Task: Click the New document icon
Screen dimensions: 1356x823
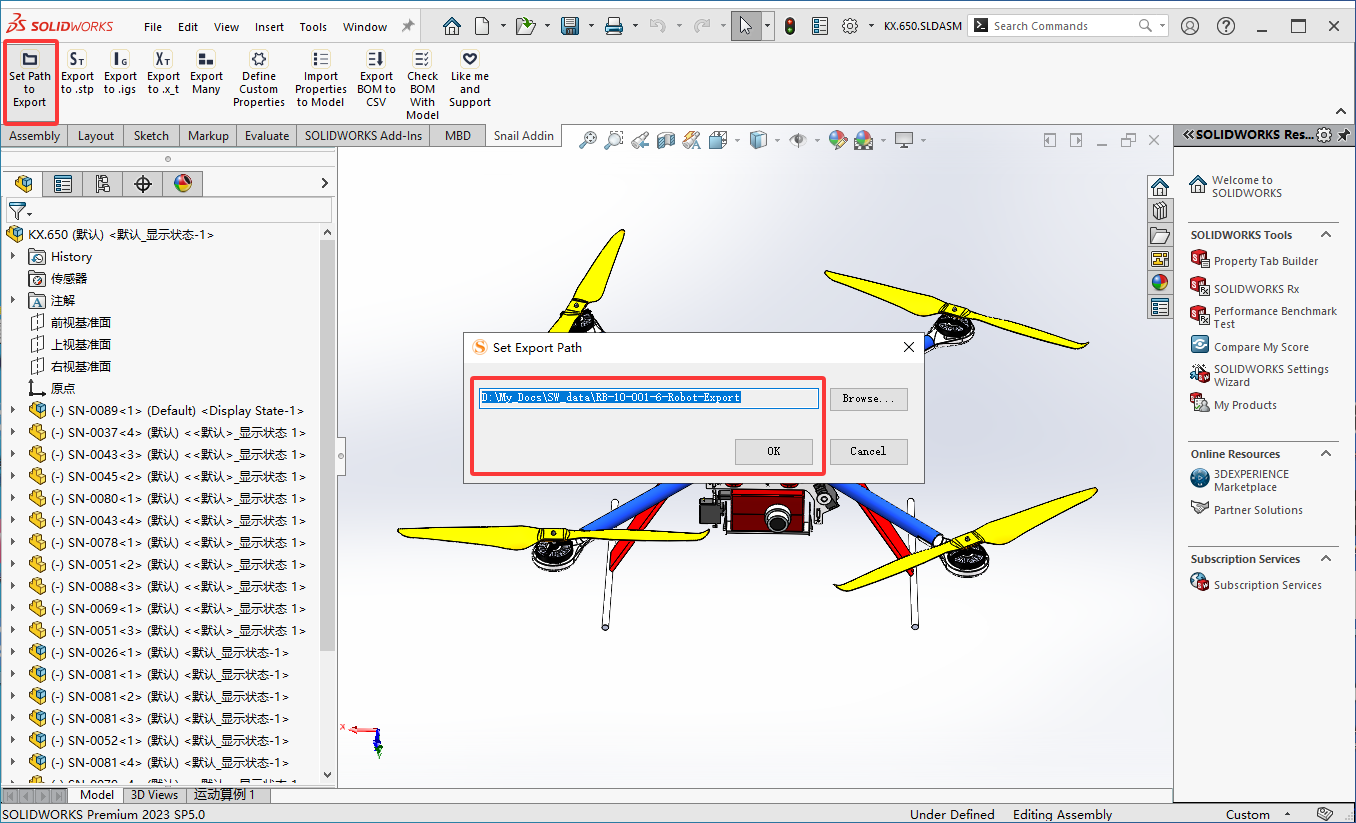Action: tap(482, 26)
